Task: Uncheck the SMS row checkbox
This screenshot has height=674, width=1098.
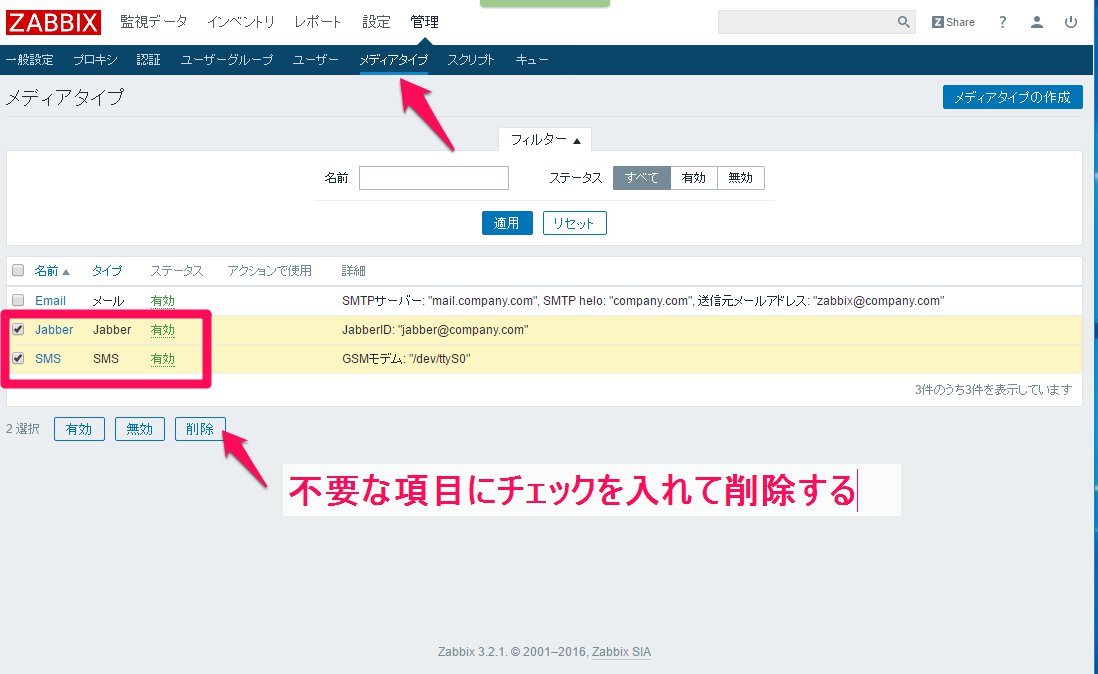Action: click(18, 358)
